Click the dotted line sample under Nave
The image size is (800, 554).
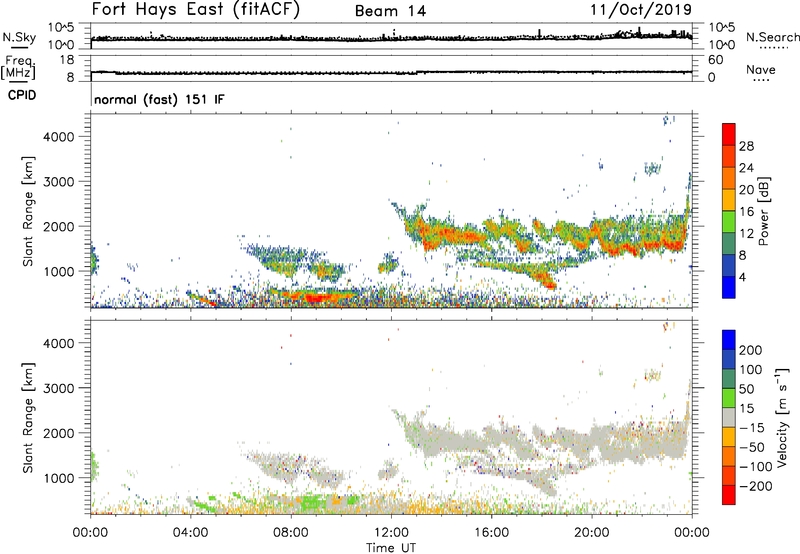tap(761, 81)
